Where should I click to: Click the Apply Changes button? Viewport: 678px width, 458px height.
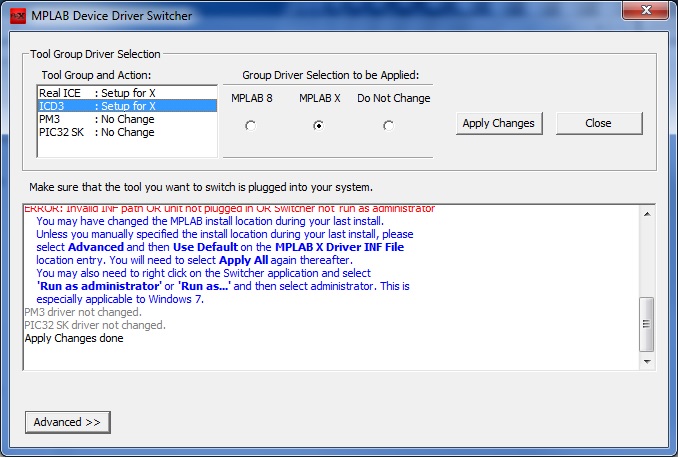click(499, 123)
